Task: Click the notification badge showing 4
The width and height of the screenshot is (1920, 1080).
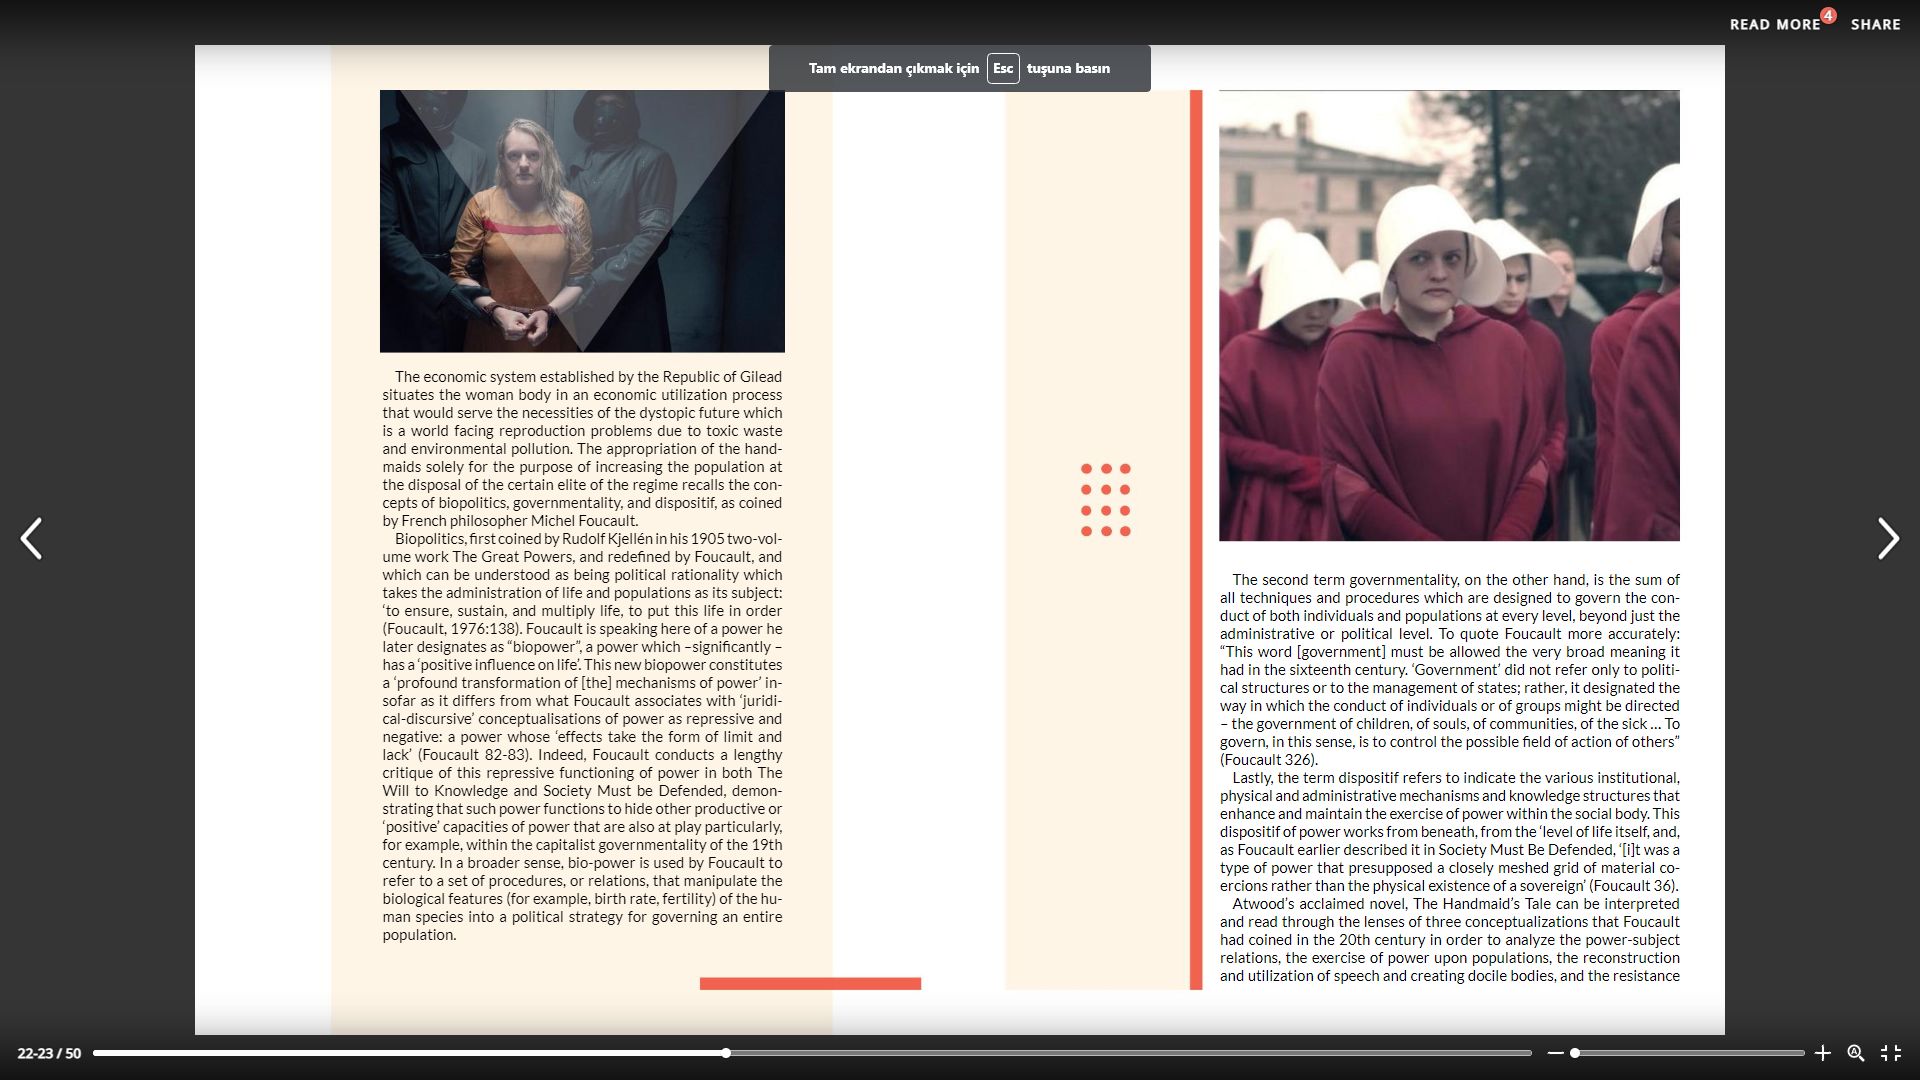Action: (x=1828, y=15)
